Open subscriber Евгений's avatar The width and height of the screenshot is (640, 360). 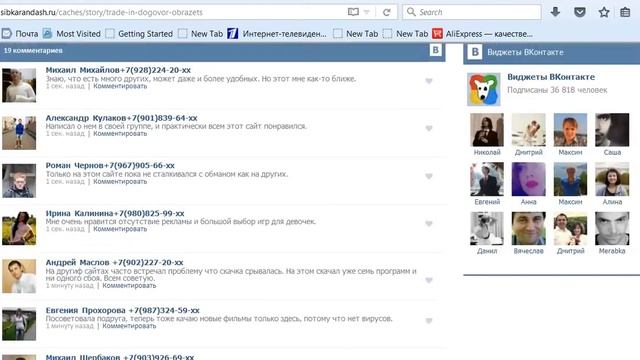click(x=487, y=179)
